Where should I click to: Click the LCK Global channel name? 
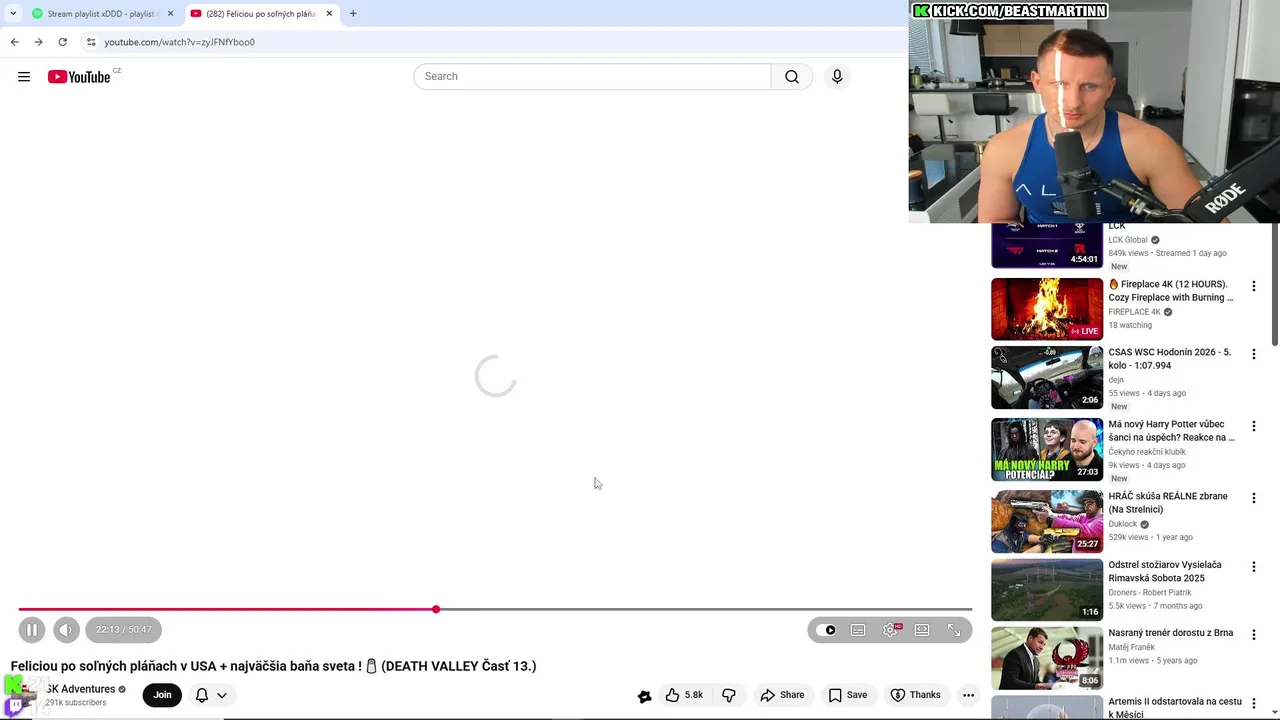coord(1128,240)
